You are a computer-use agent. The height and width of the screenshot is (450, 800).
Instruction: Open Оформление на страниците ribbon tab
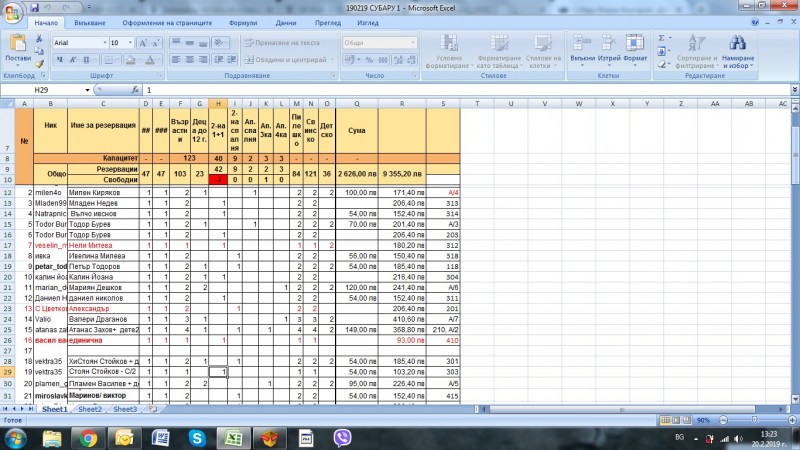(x=167, y=23)
